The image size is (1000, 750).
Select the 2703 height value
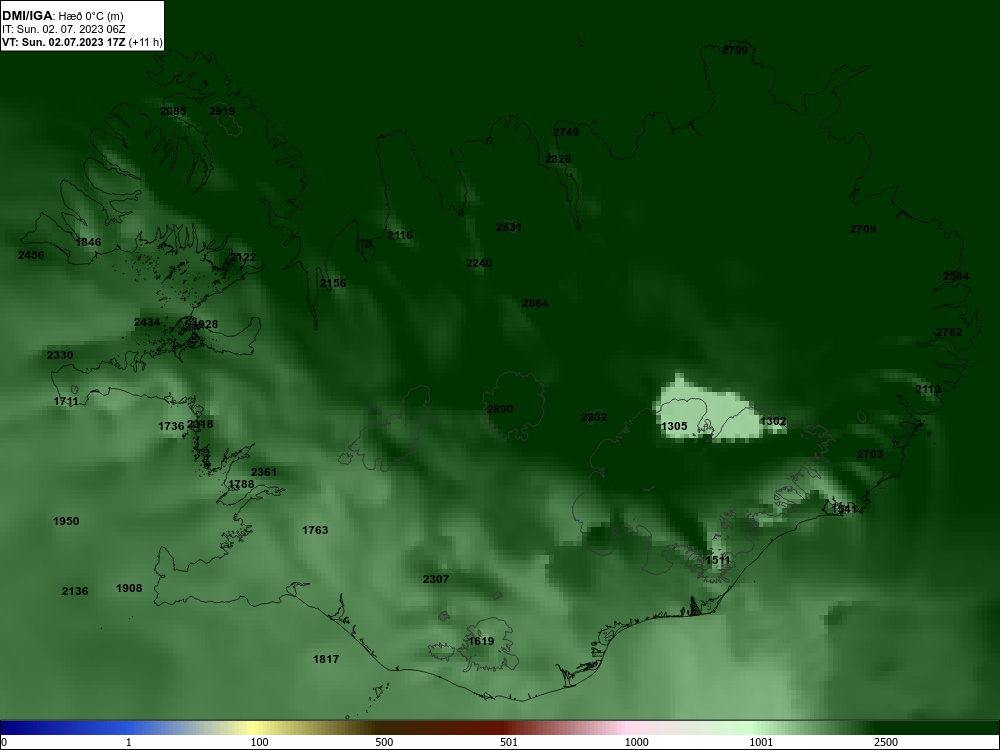coord(870,454)
